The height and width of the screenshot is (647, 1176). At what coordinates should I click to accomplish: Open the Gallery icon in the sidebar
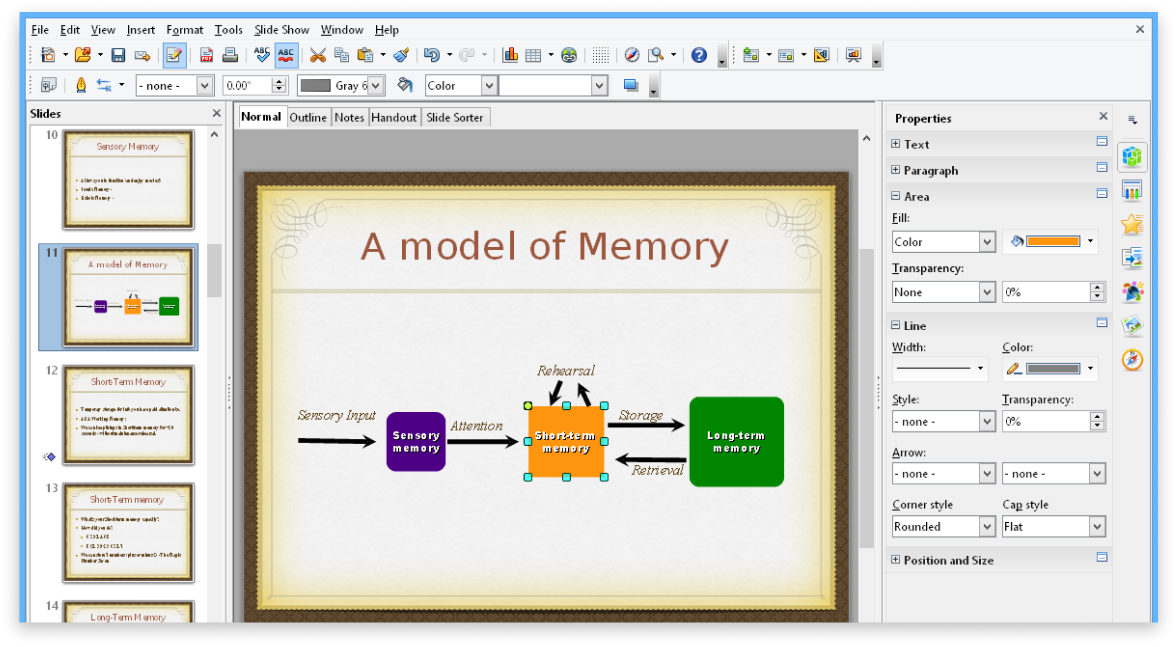click(1132, 326)
